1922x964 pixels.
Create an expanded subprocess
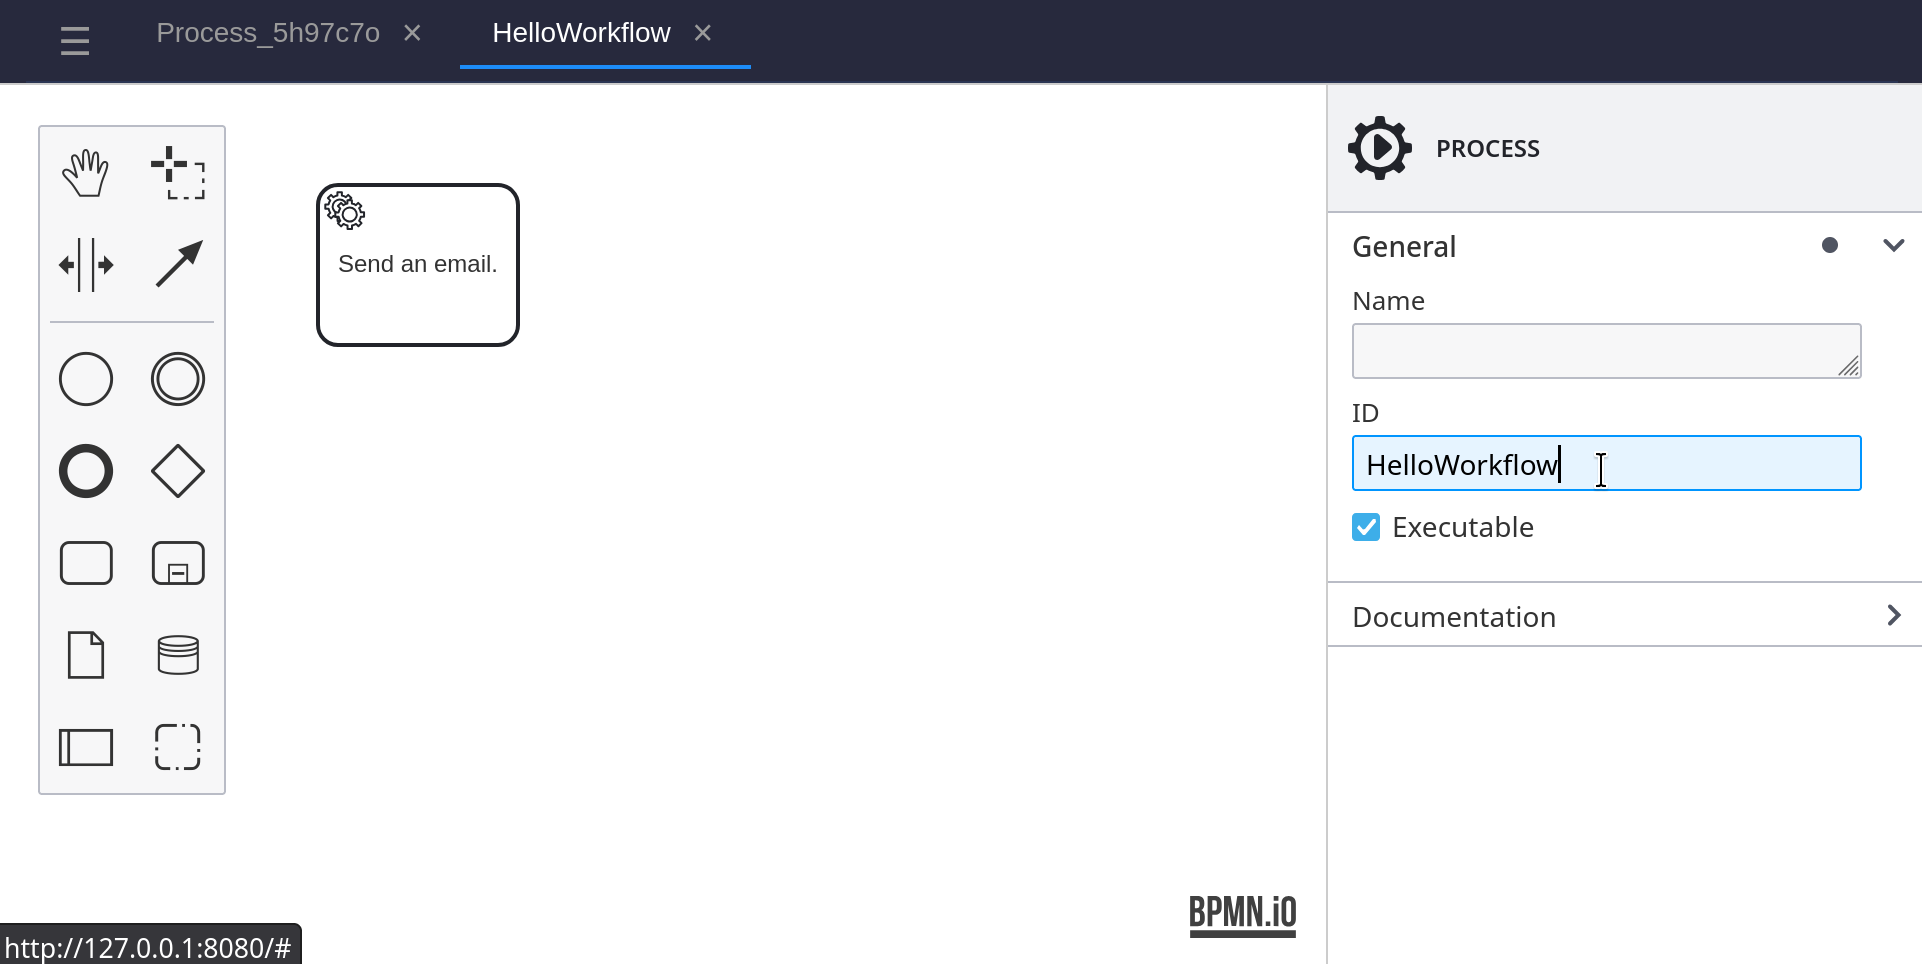point(178,563)
